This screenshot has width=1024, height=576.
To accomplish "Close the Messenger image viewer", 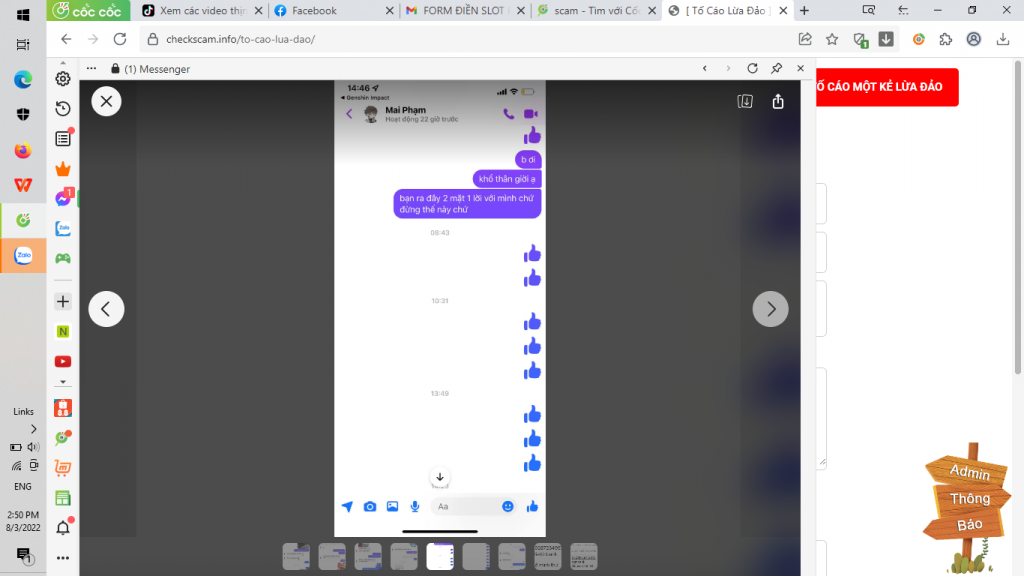I will click(106, 101).
